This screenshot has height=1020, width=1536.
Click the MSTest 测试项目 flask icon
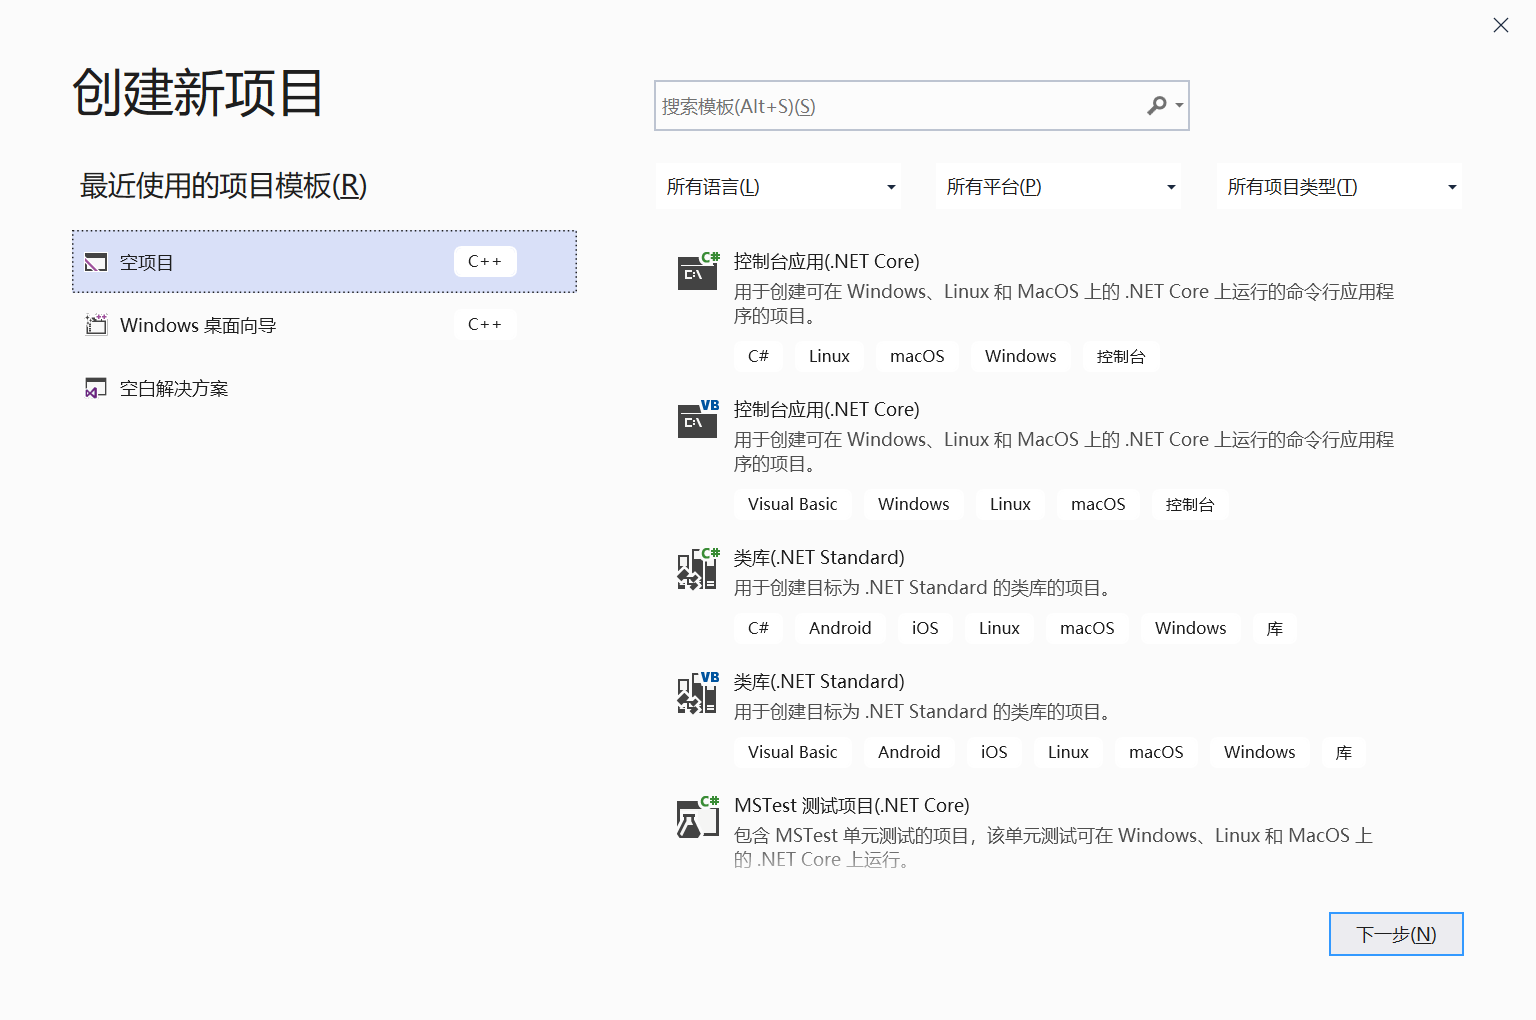coord(697,816)
